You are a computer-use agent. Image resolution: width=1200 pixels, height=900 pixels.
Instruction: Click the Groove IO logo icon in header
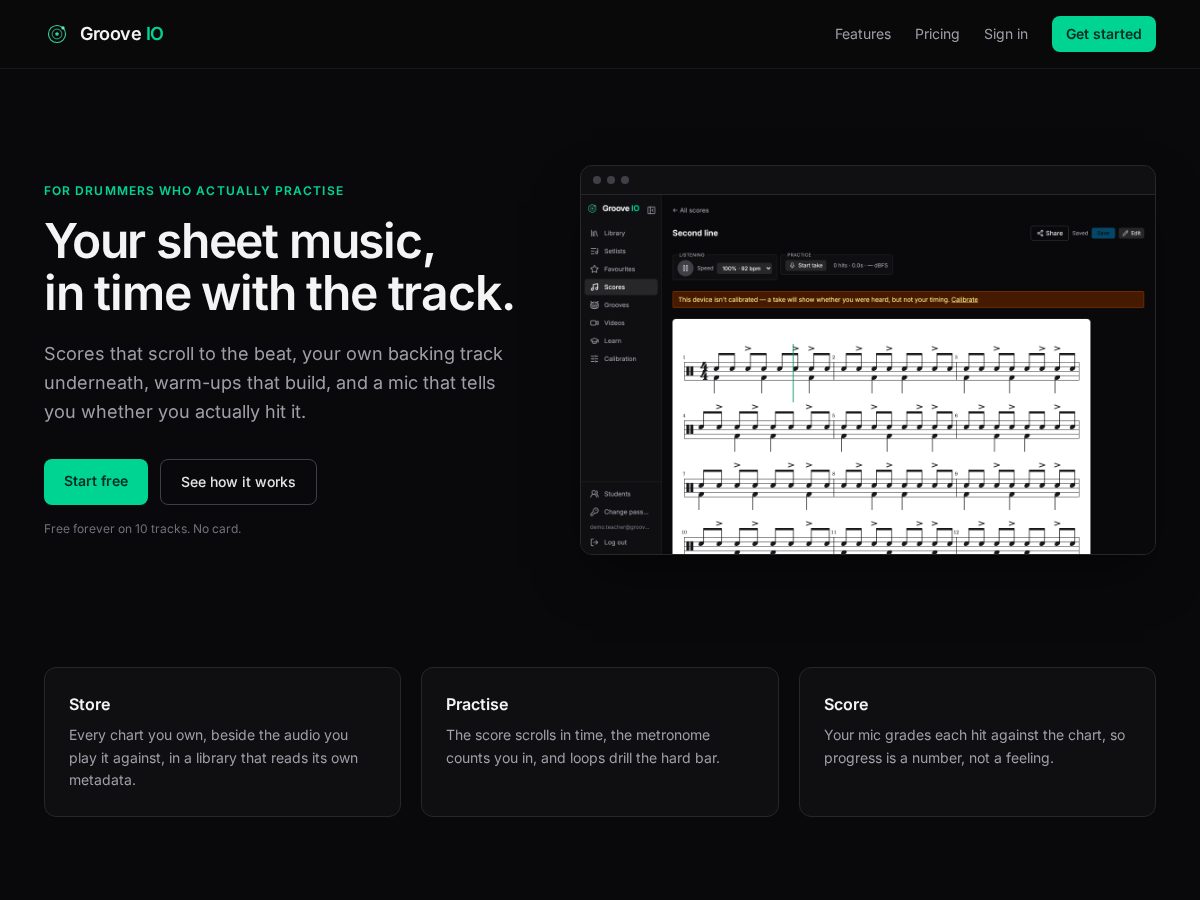57,34
